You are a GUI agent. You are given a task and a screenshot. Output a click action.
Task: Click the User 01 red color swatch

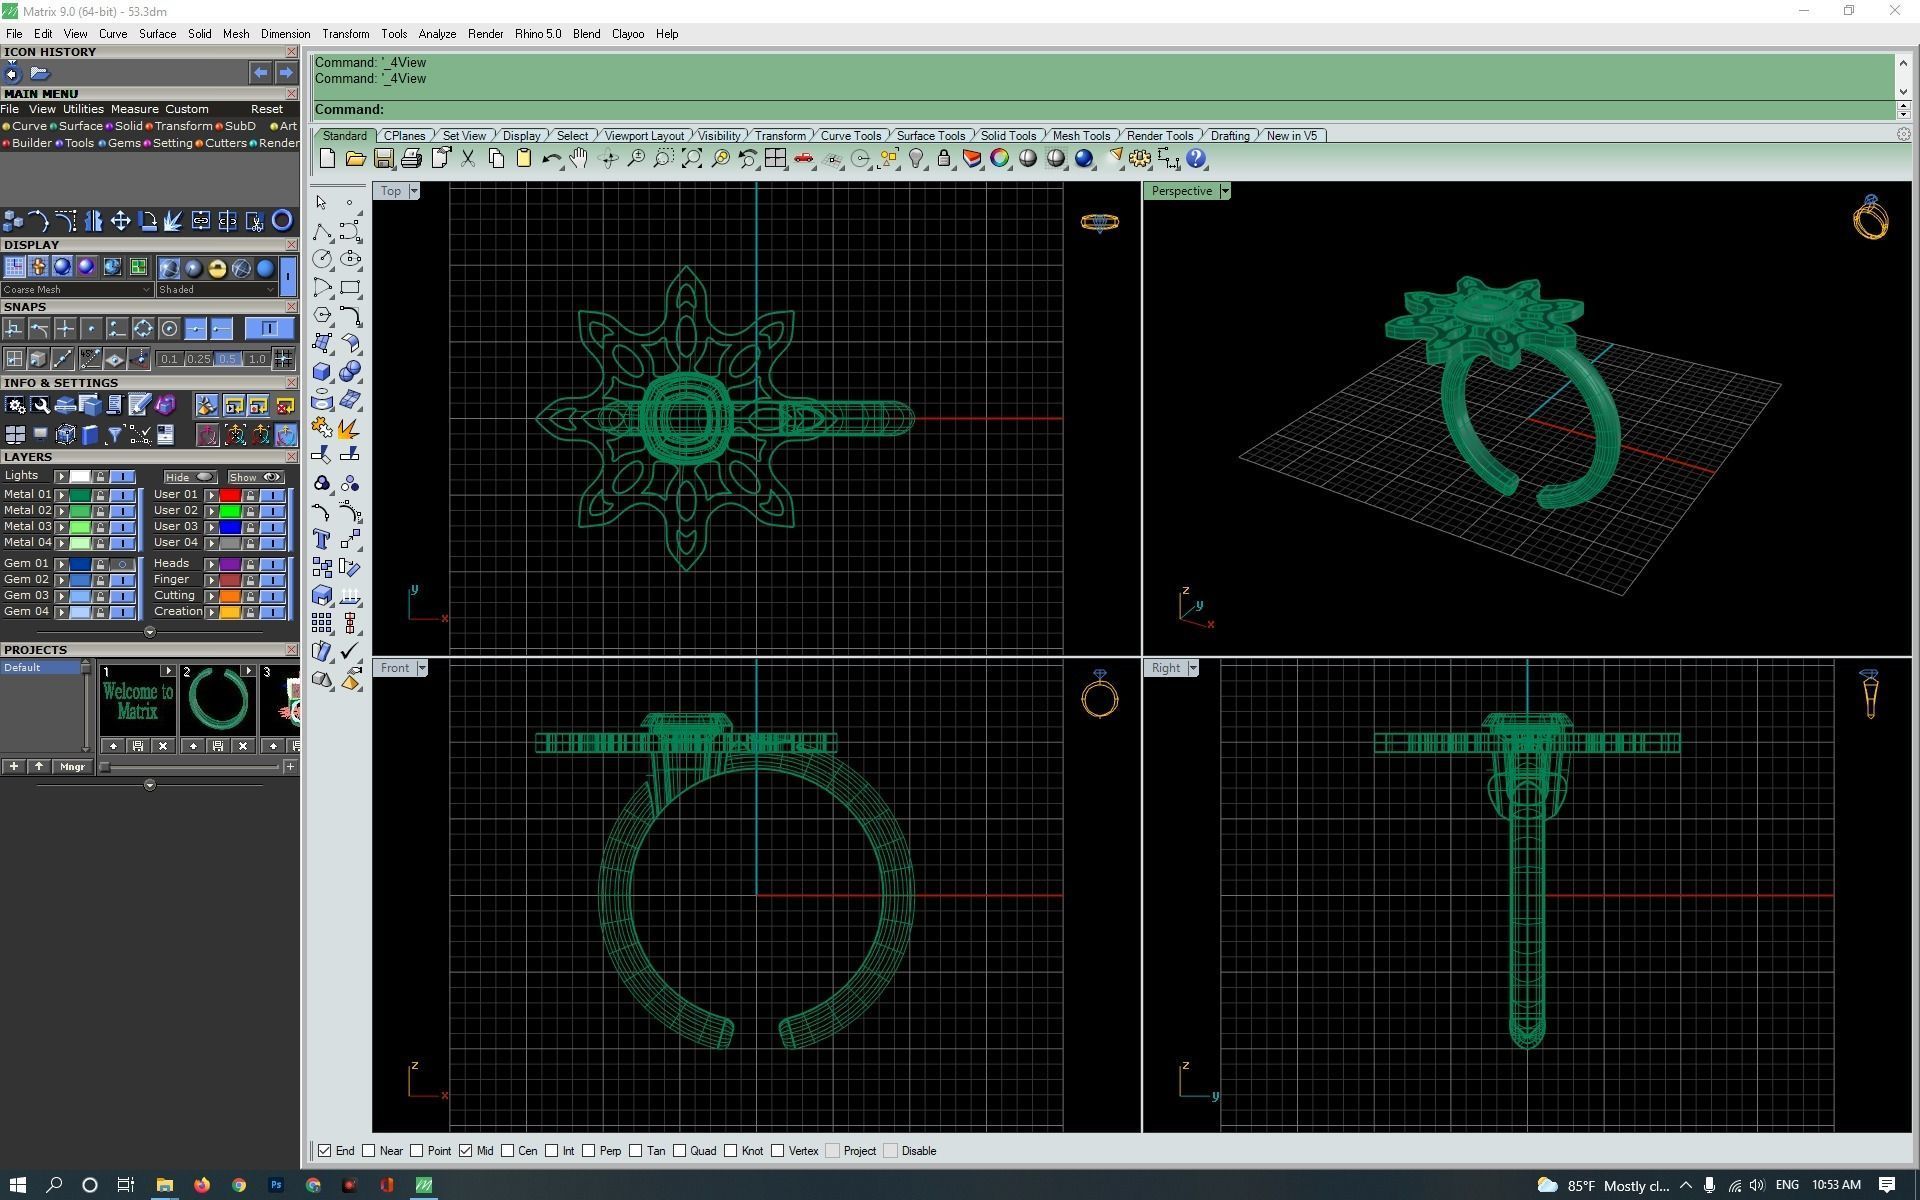[230, 495]
